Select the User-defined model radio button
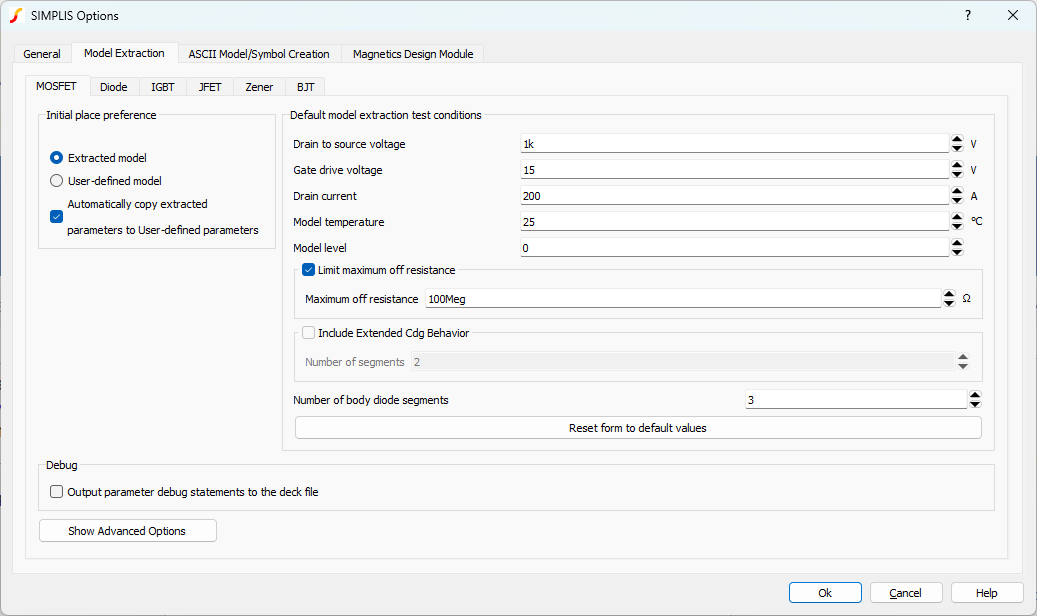This screenshot has height=616, width=1037. pos(57,181)
